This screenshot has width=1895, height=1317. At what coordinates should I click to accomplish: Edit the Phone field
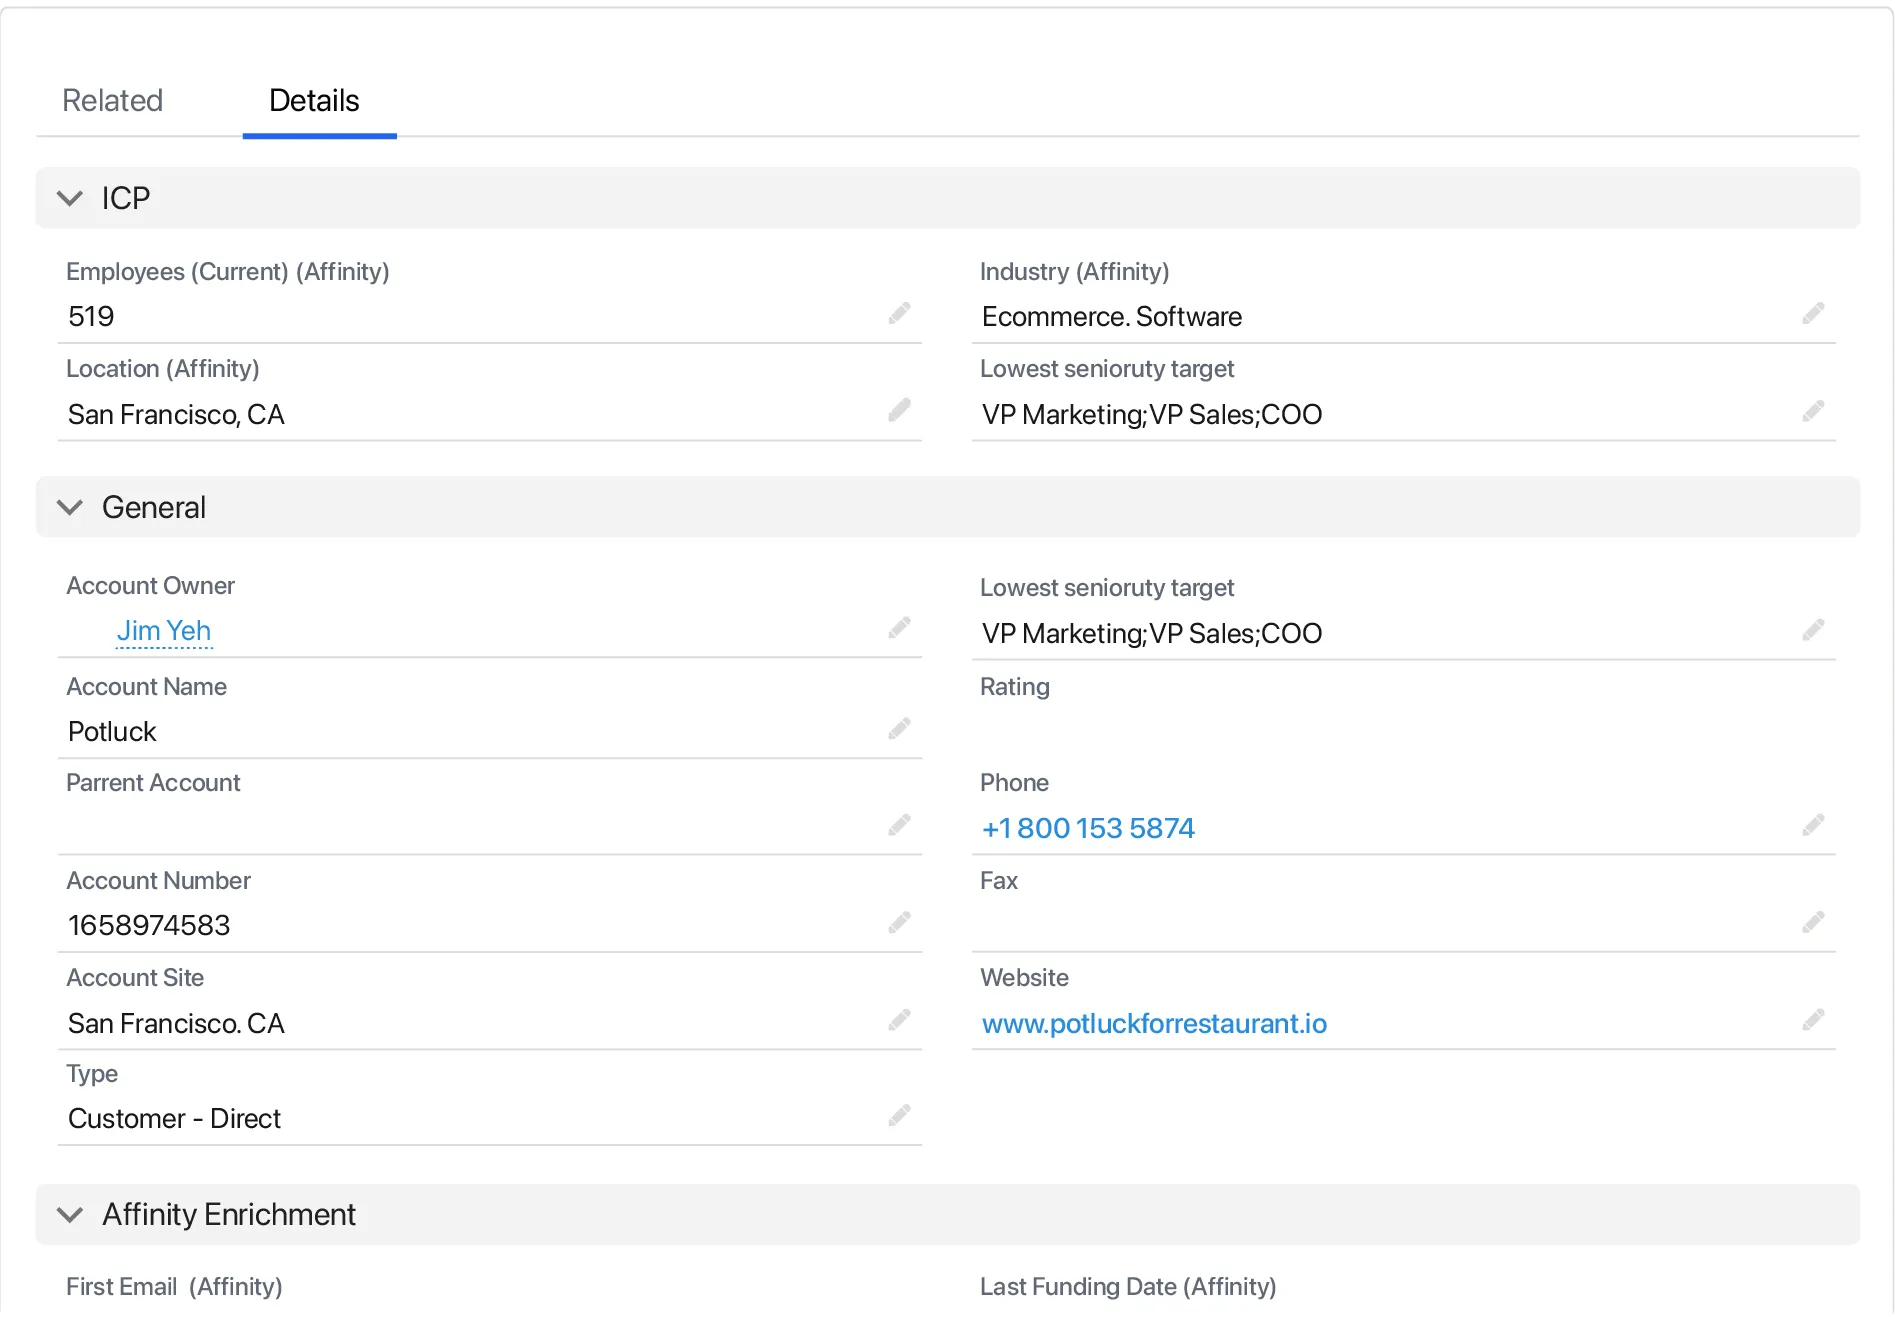pyautogui.click(x=1813, y=824)
